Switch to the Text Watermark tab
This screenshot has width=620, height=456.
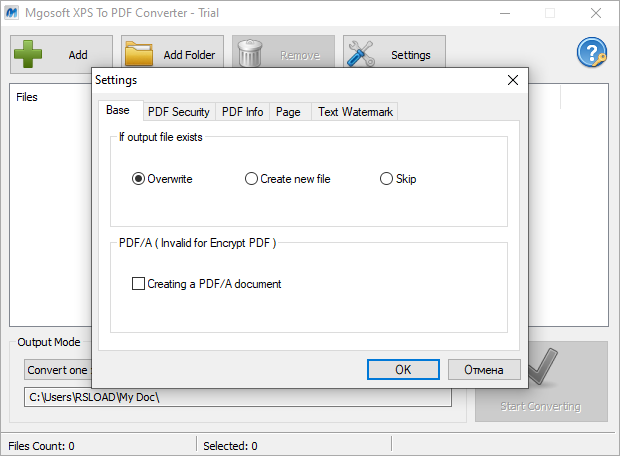[355, 112]
